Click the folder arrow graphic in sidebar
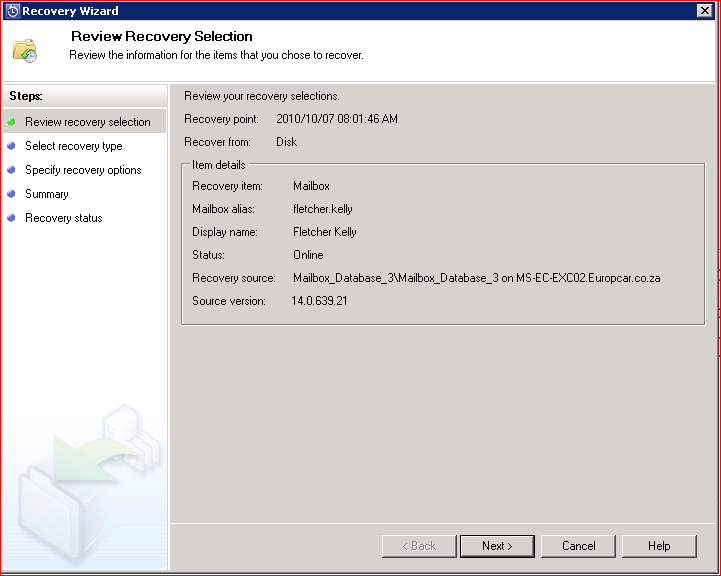Viewport: 721px width, 576px height. click(x=85, y=480)
